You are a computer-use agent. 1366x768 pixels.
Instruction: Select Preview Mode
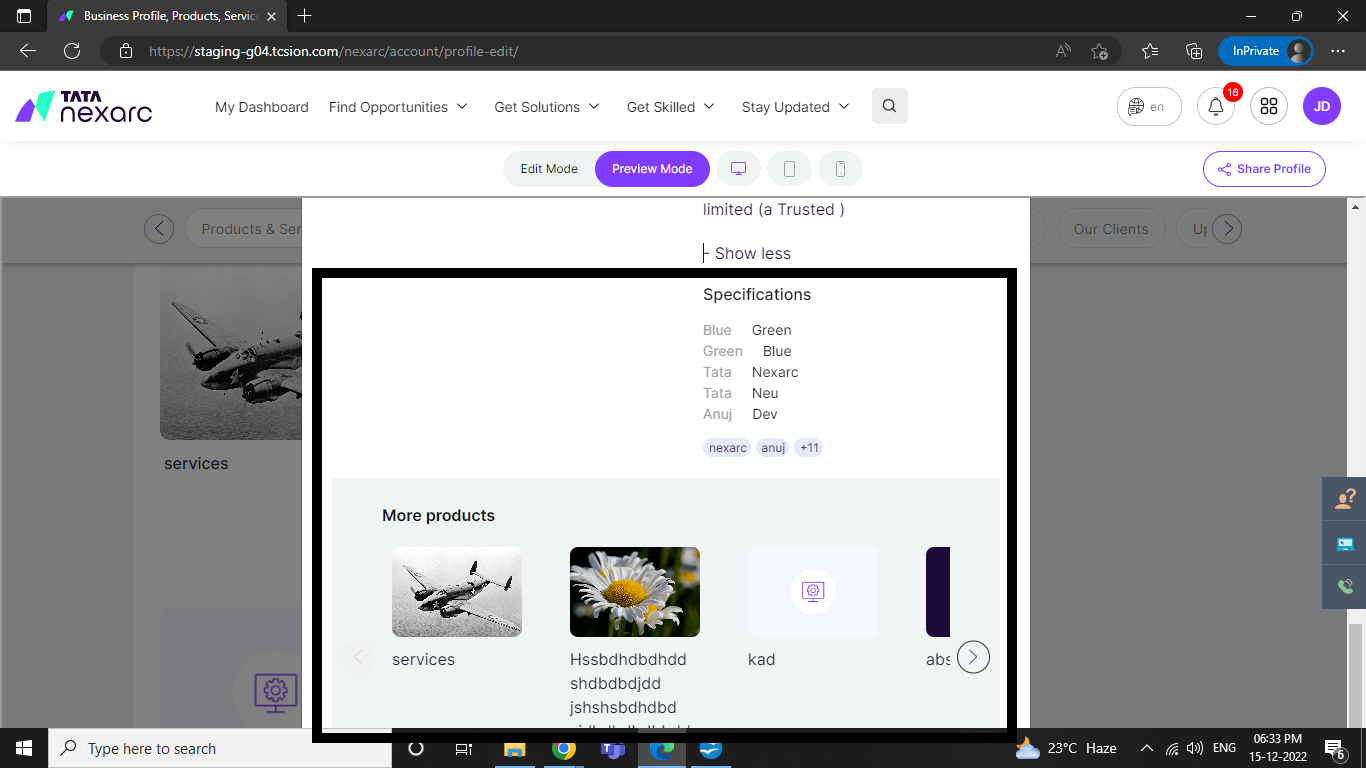652,168
